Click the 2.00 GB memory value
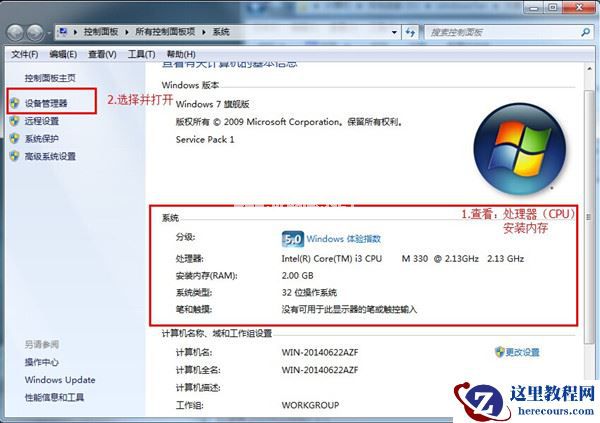Screen dimensions: 600x423 (297, 275)
